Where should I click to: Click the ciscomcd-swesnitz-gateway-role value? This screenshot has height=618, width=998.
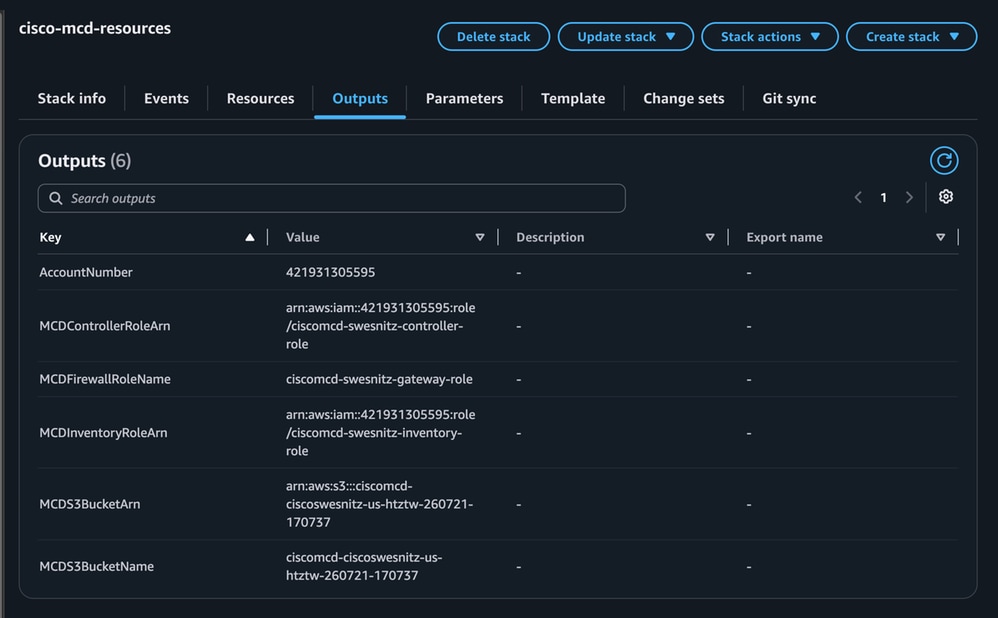pos(379,379)
